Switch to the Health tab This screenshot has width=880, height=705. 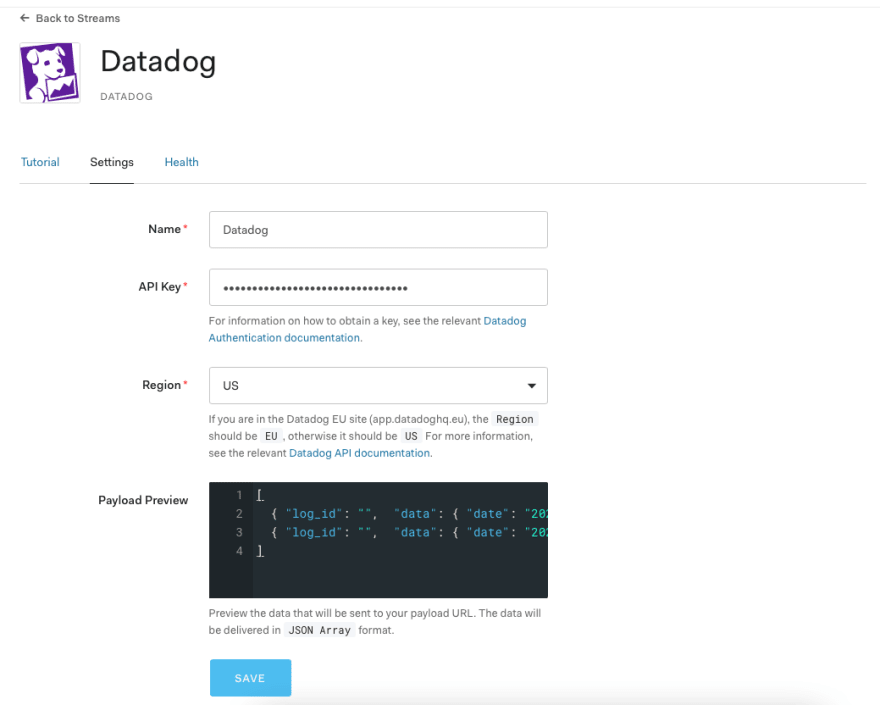181,162
